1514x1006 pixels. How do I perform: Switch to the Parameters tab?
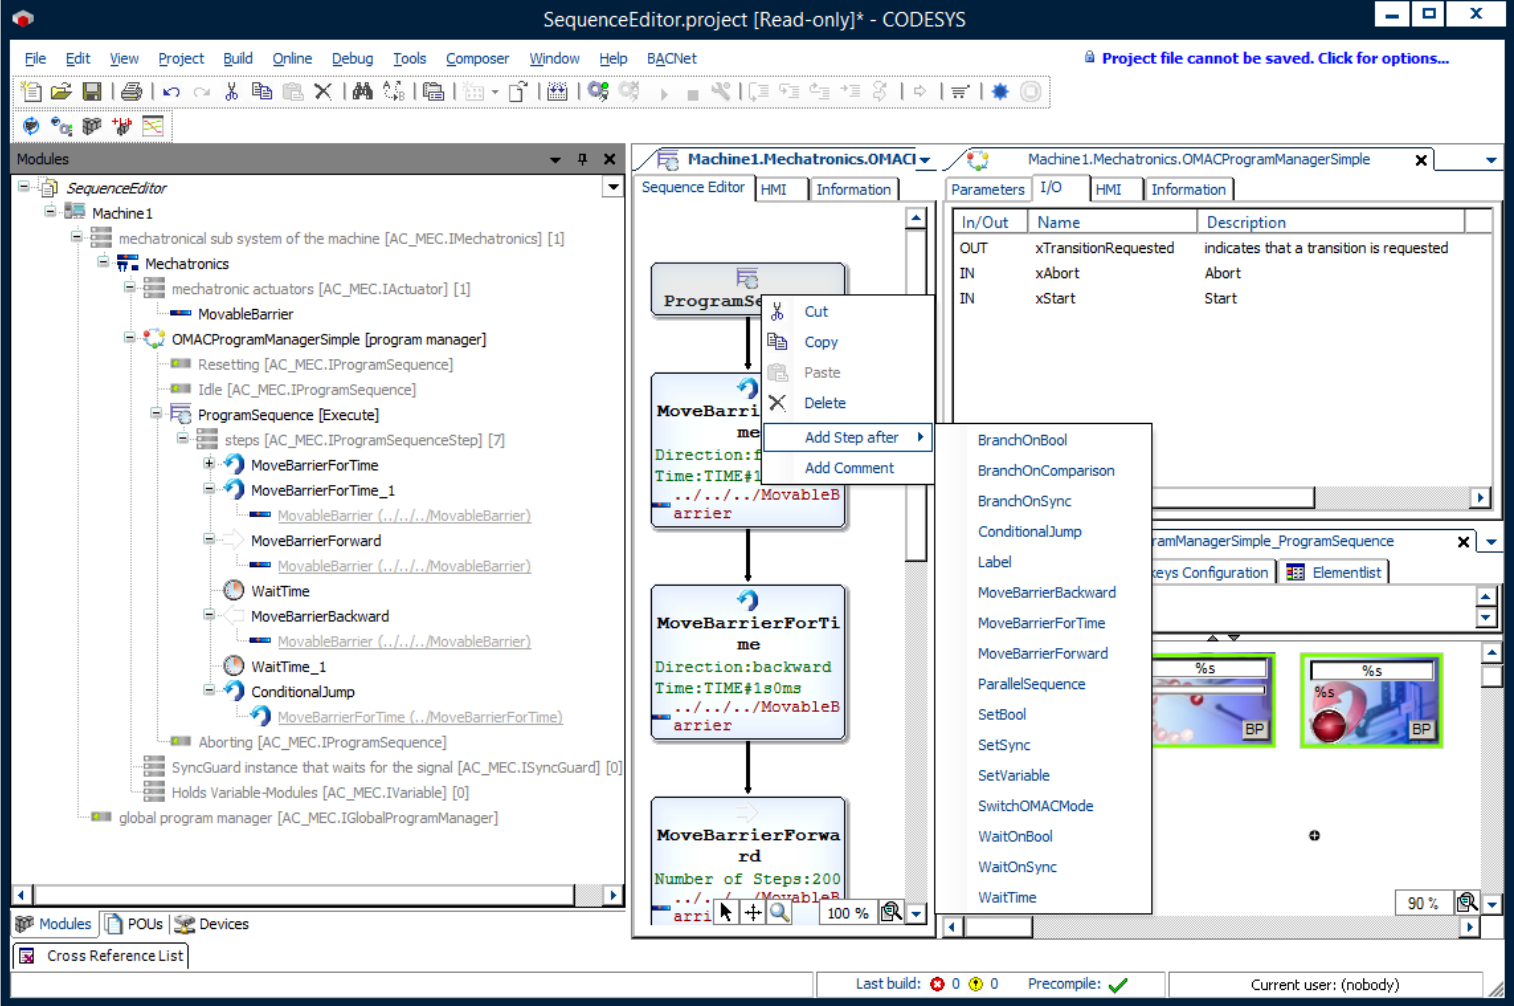click(x=987, y=188)
